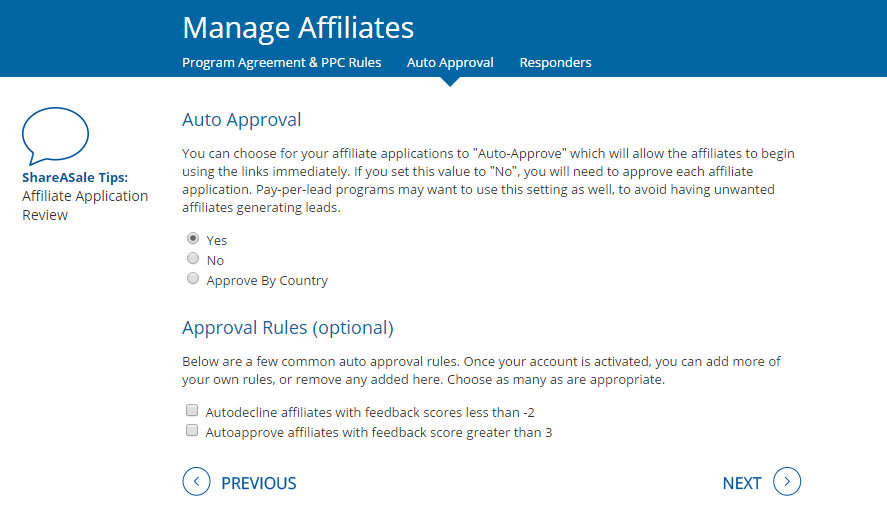The height and width of the screenshot is (519, 887).
Task: Click the NEXT text link
Action: point(742,483)
